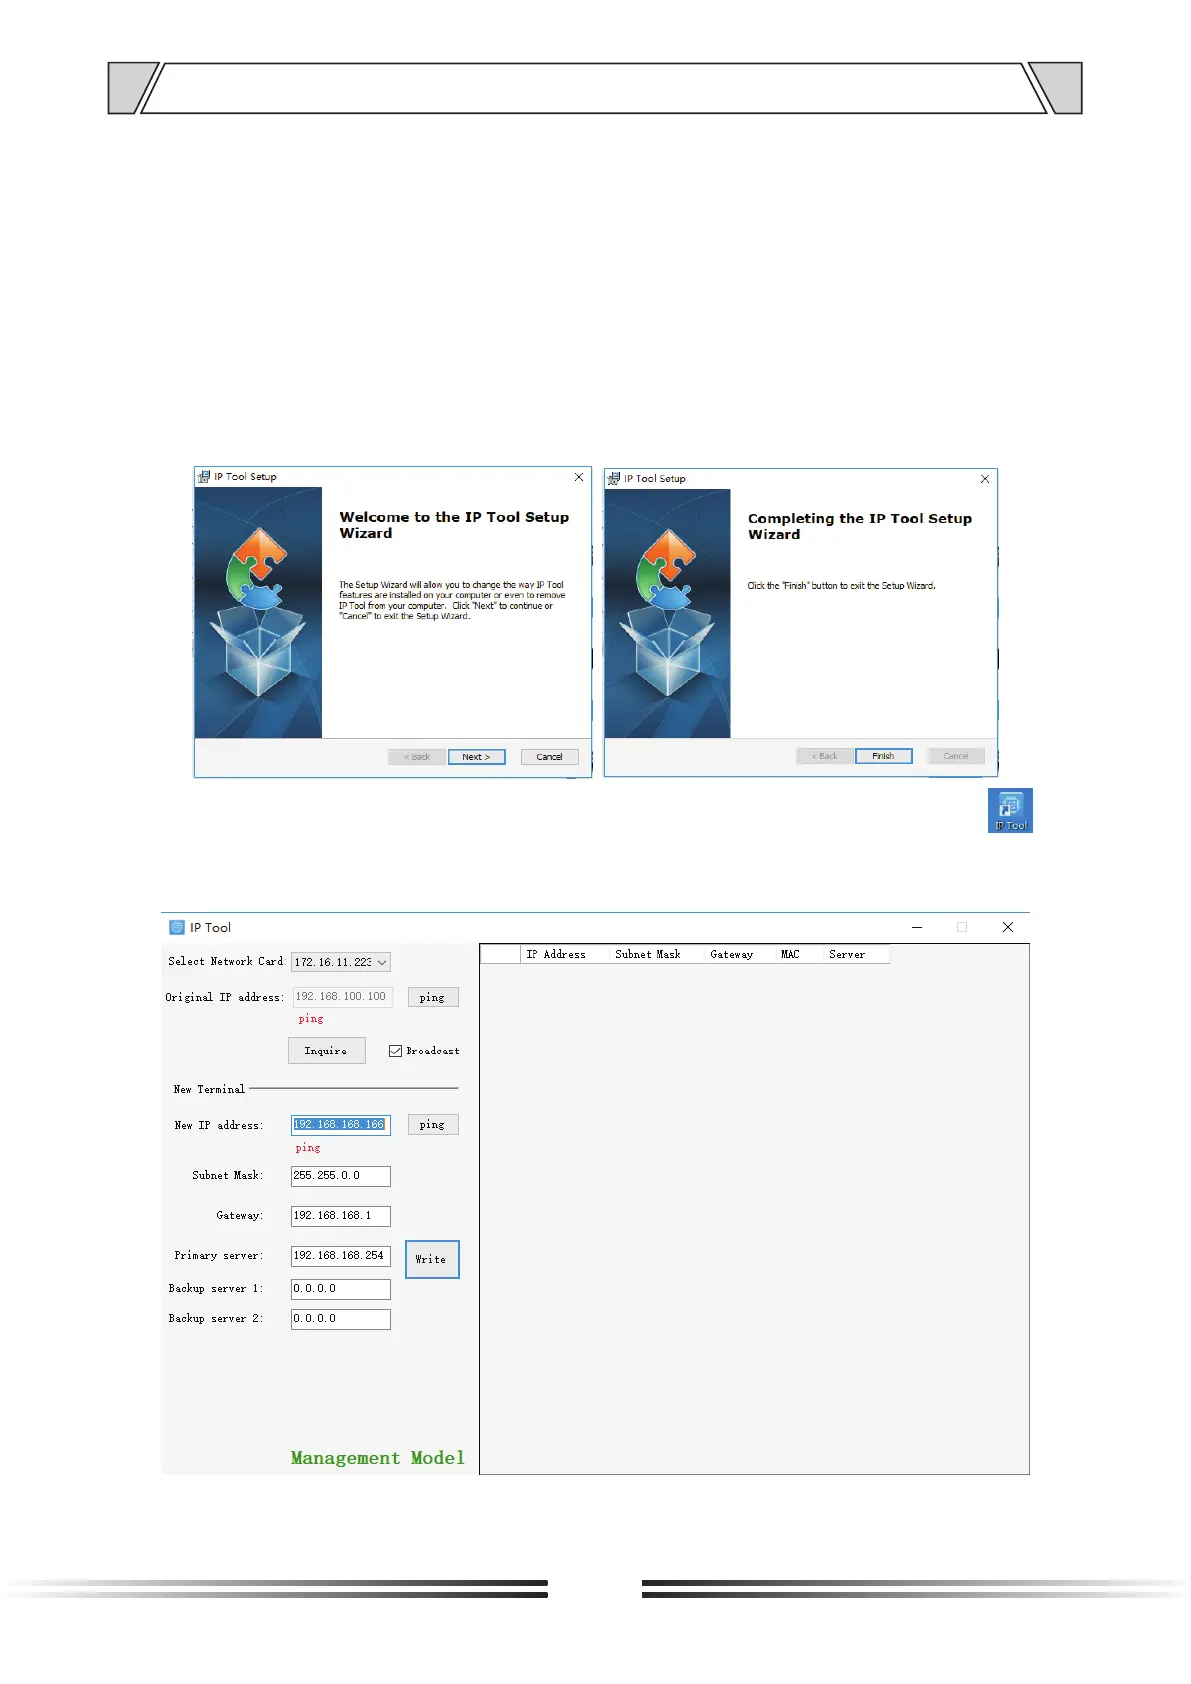Image resolution: width=1191 pixels, height=1684 pixels.
Task: Click the IP Tool desktop shortcut icon
Action: point(1010,810)
